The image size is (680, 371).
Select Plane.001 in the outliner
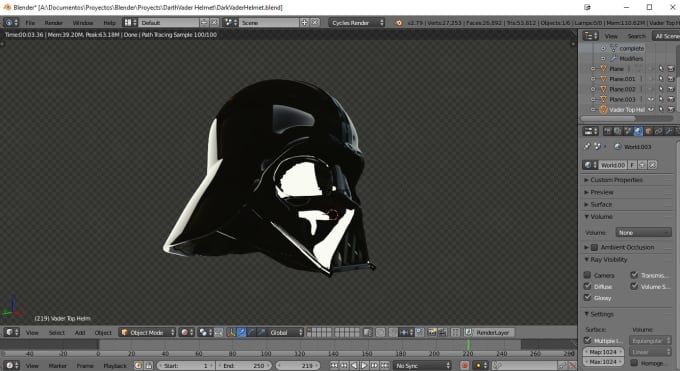click(x=622, y=79)
